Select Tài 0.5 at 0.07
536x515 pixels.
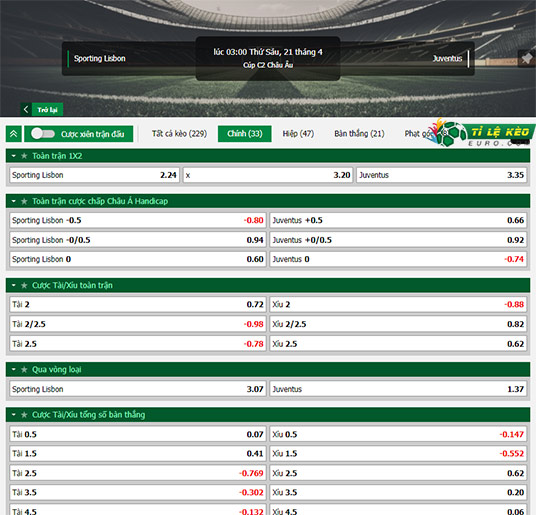coord(138,434)
